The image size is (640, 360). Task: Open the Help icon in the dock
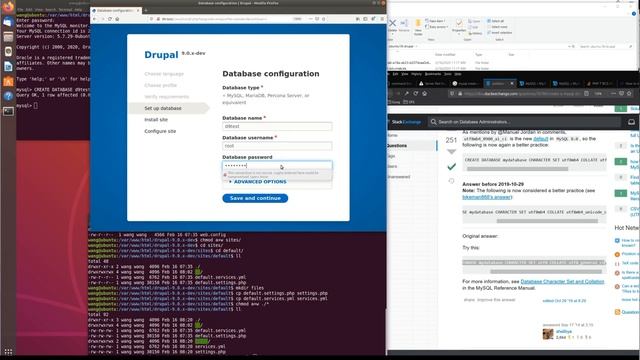[8, 96]
